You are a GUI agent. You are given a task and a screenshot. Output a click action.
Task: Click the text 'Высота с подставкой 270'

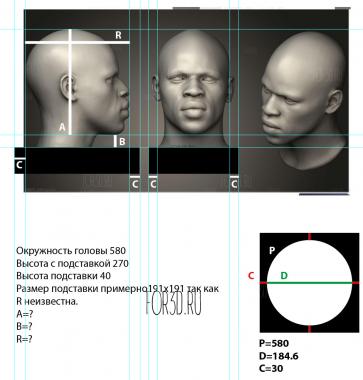point(72,263)
